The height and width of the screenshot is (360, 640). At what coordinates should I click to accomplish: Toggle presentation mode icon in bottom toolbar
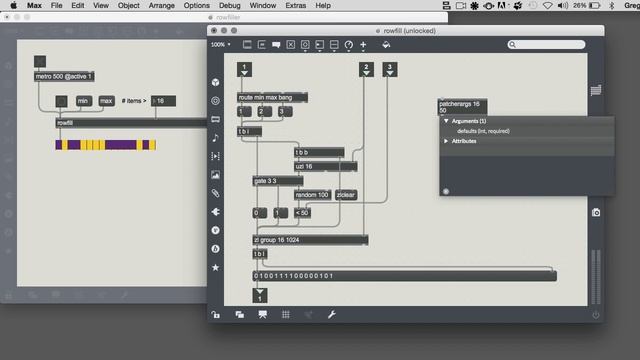tap(262, 314)
